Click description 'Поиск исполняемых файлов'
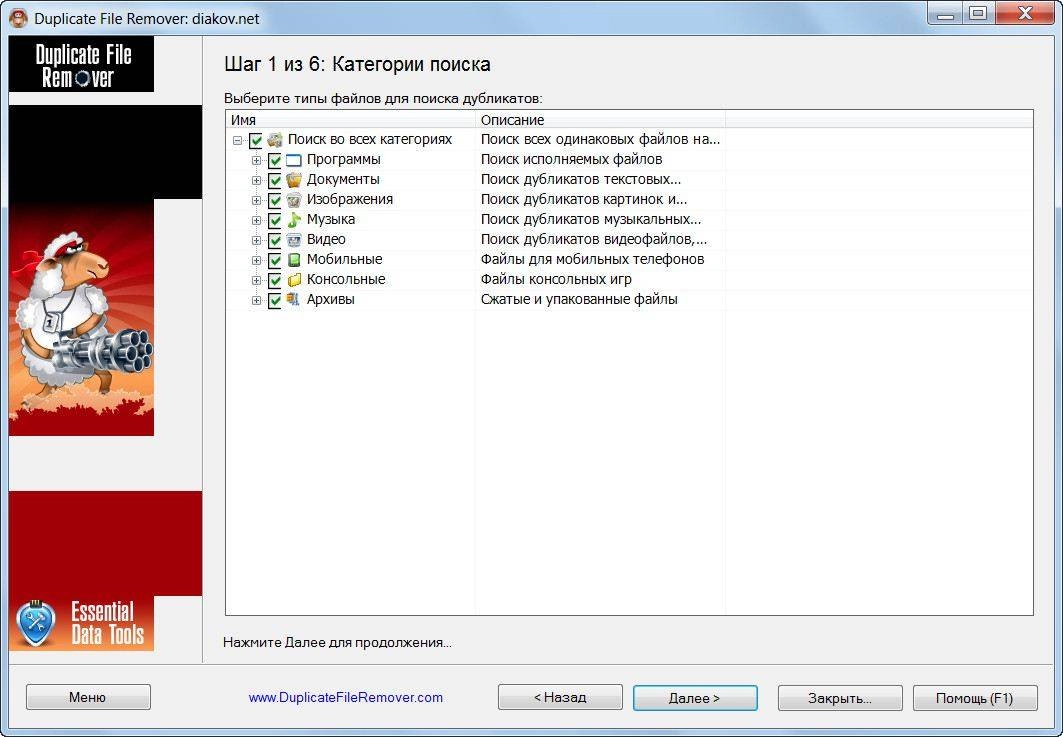 click(x=571, y=159)
